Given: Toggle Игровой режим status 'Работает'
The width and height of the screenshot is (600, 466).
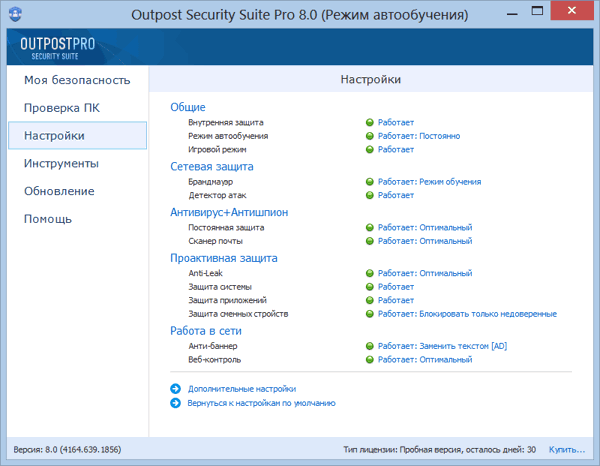Looking at the screenshot, I should click(395, 149).
